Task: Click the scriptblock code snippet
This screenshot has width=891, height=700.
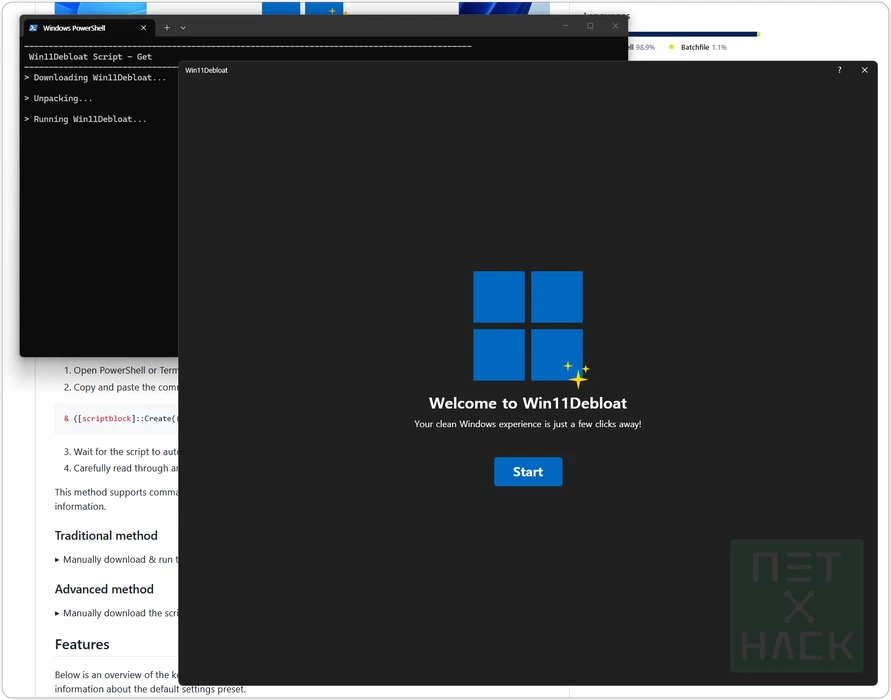Action: (x=118, y=419)
